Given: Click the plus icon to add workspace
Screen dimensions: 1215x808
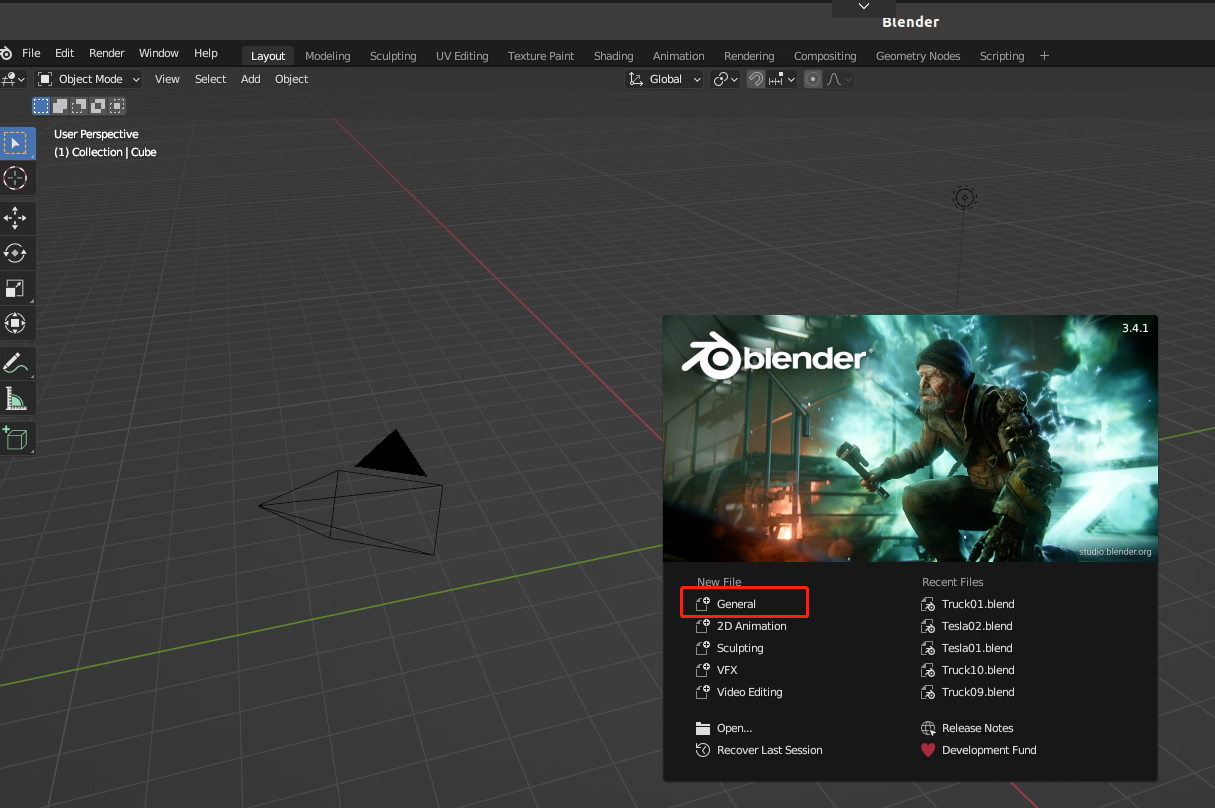Looking at the screenshot, I should click(x=1044, y=56).
